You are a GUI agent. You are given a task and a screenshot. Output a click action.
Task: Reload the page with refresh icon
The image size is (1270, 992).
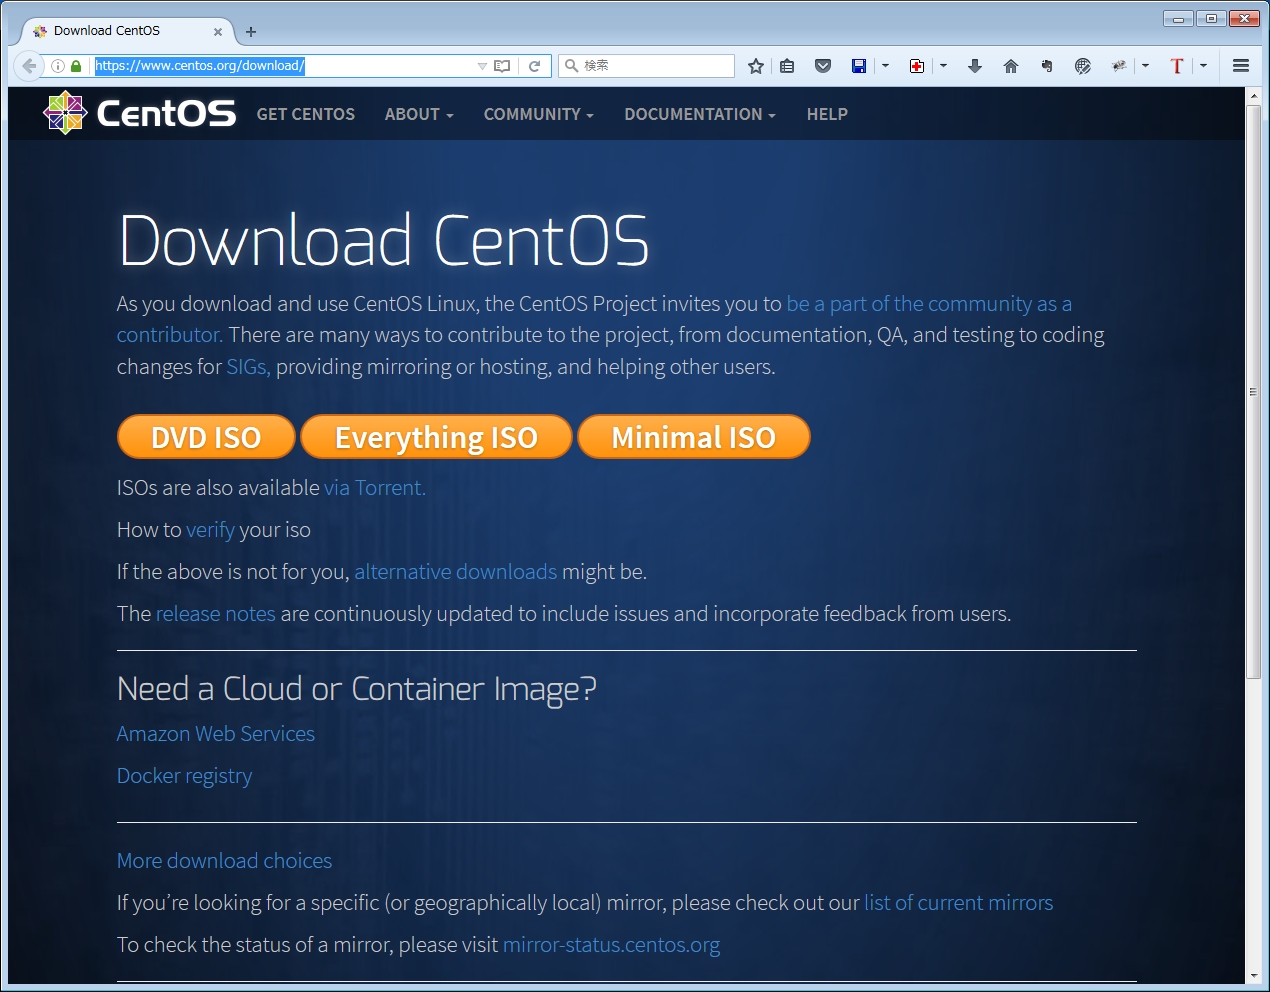(x=535, y=66)
